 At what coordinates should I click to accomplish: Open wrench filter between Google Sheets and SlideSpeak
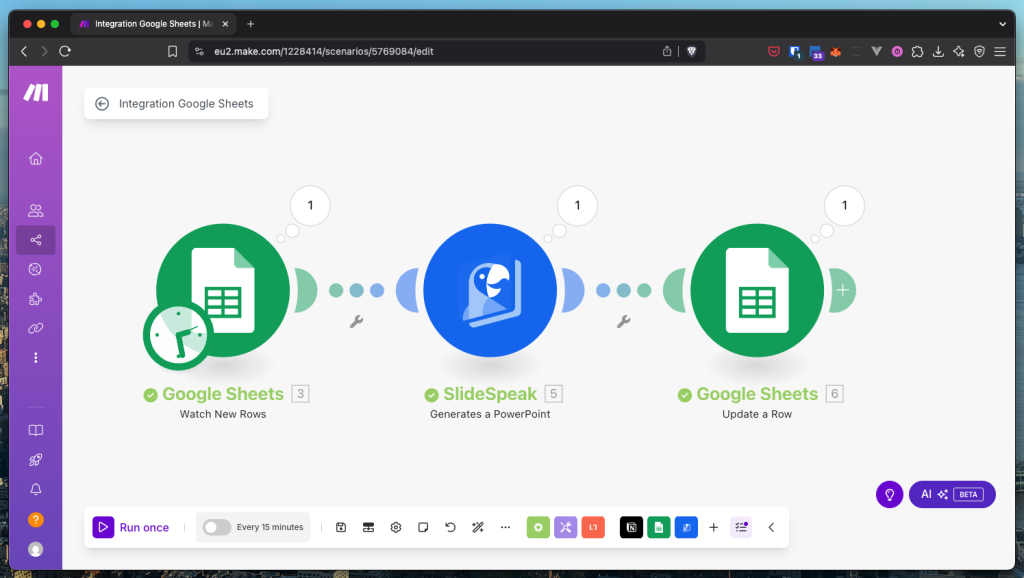pyautogui.click(x=357, y=321)
